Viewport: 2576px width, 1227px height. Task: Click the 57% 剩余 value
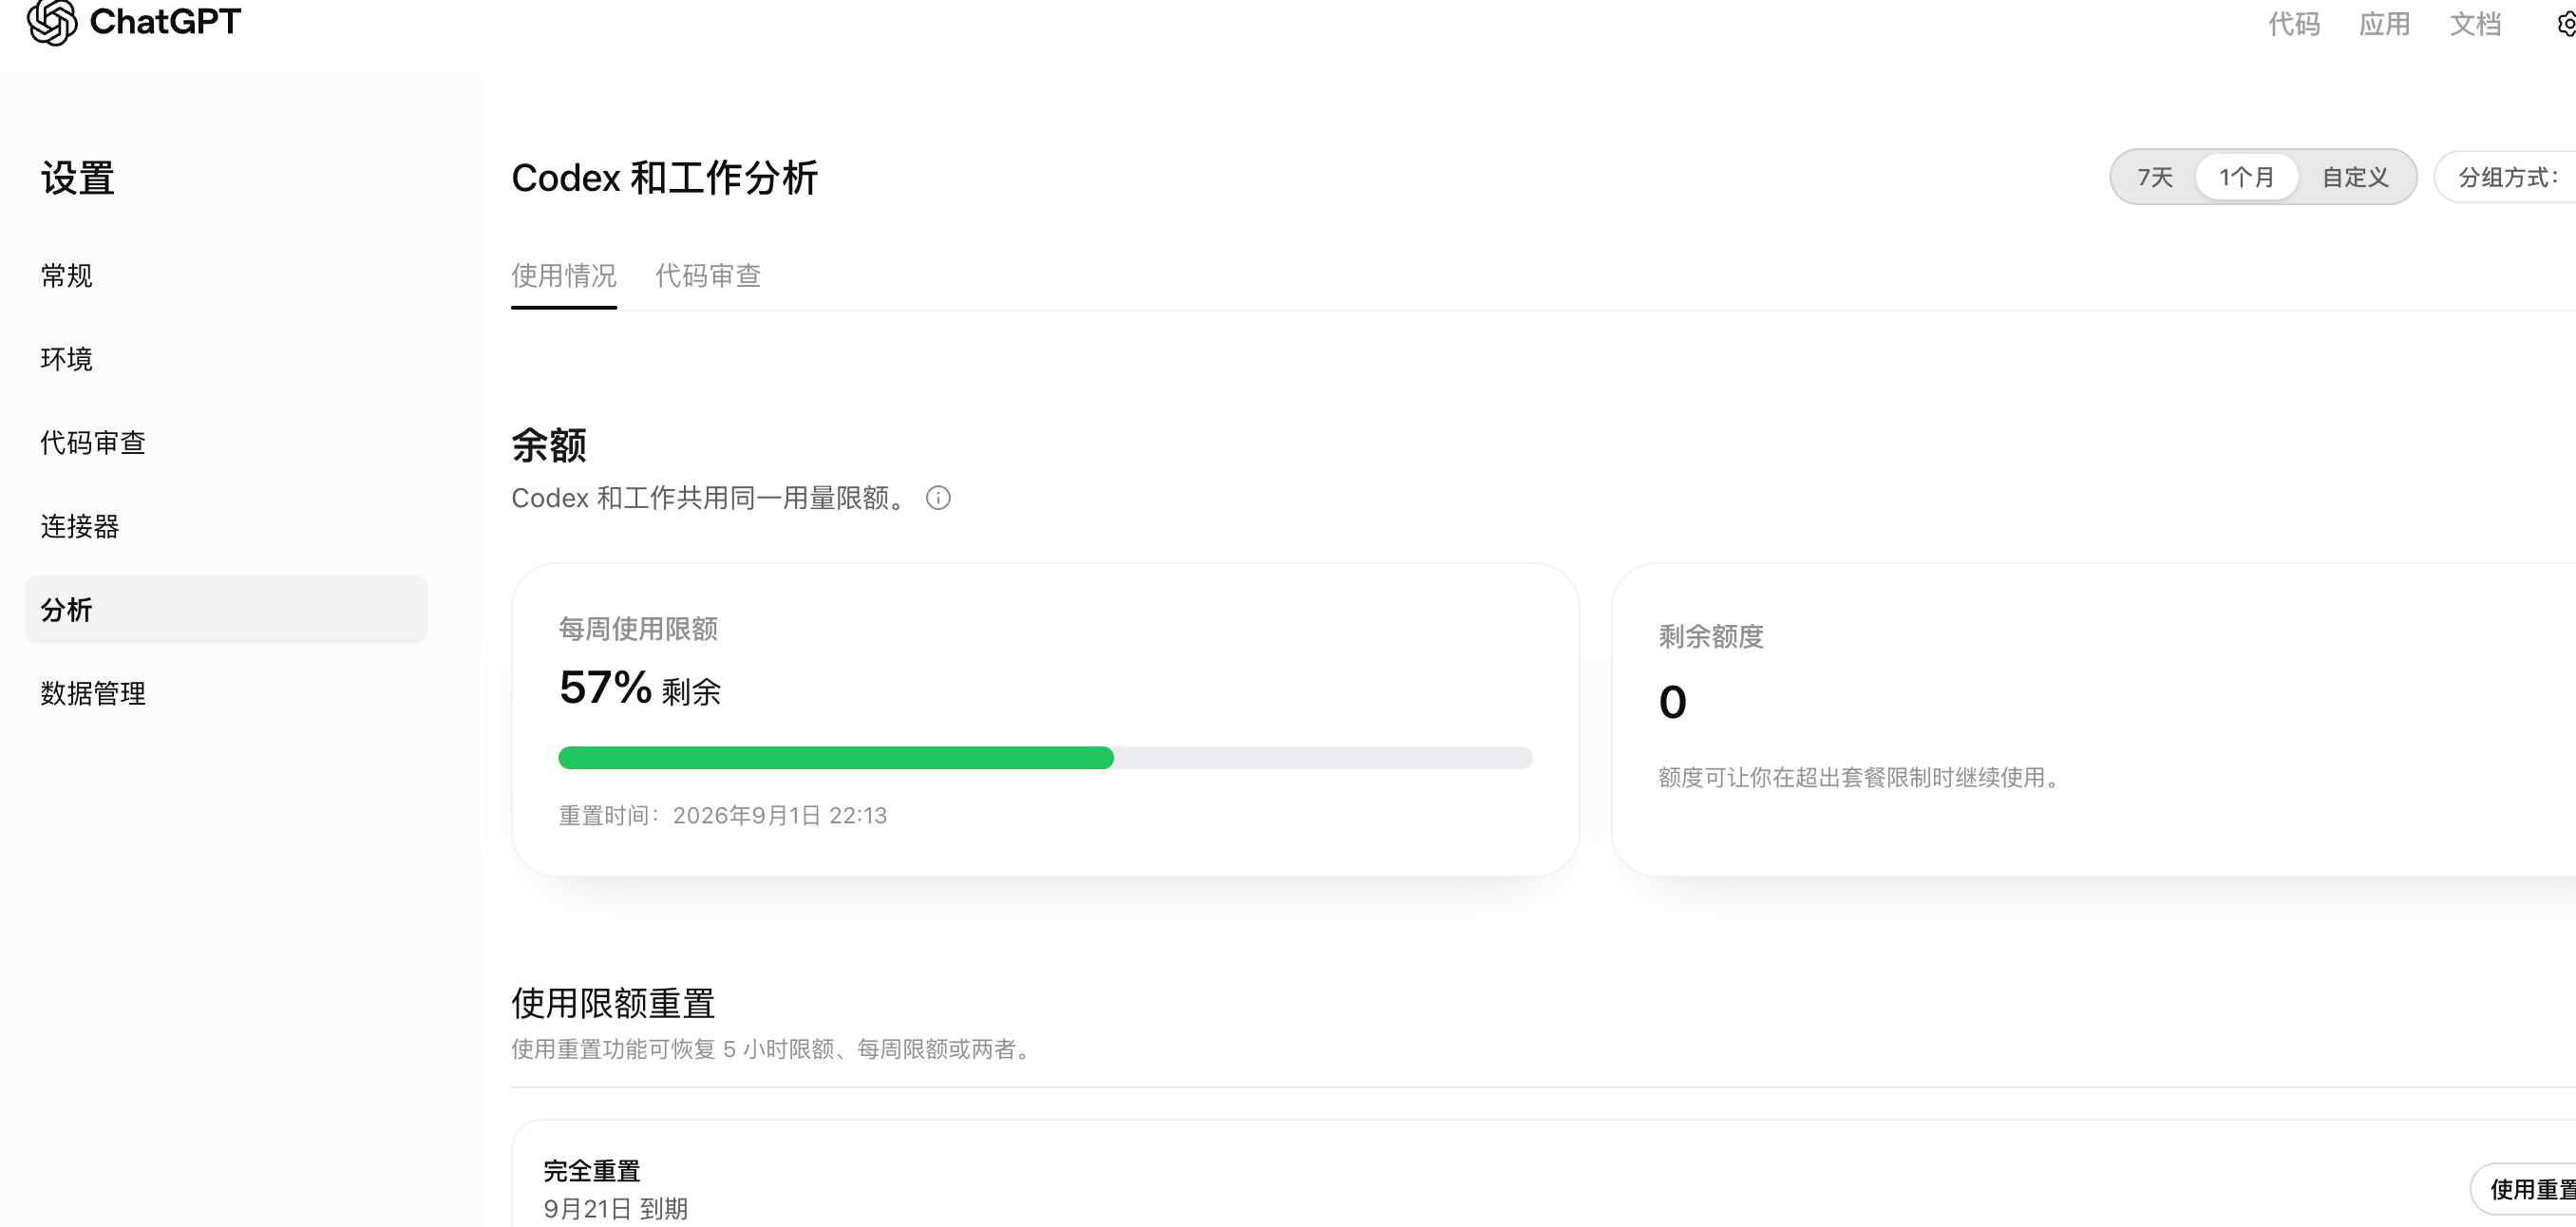pyautogui.click(x=640, y=688)
